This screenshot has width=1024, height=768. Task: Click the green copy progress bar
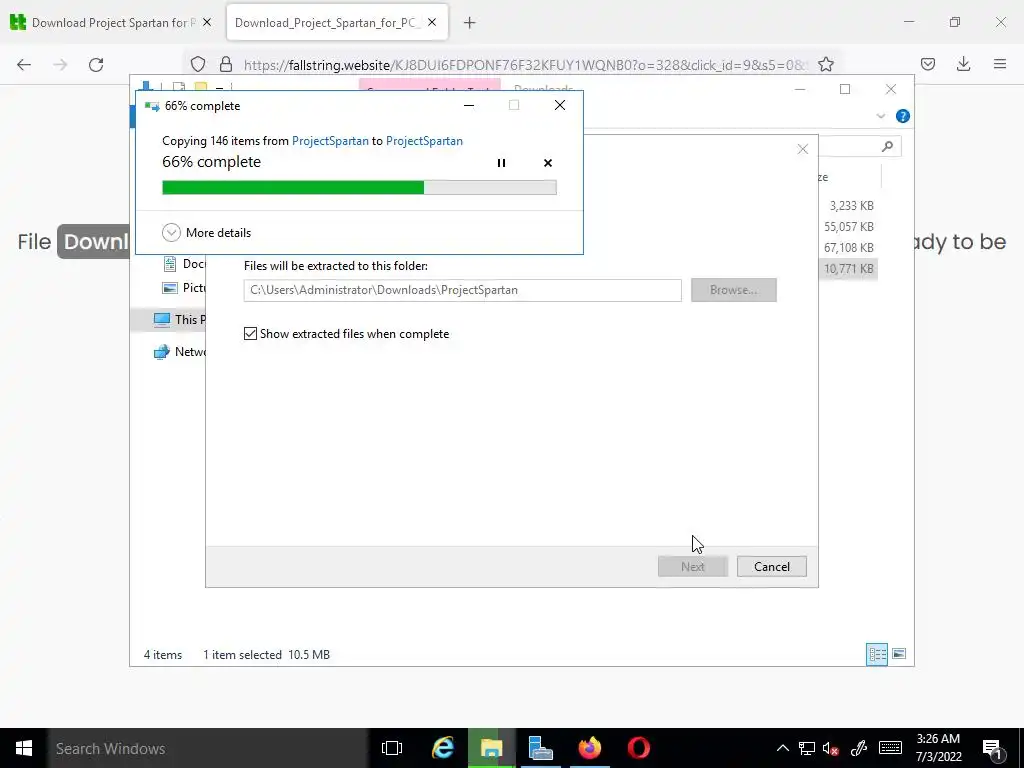359,188
